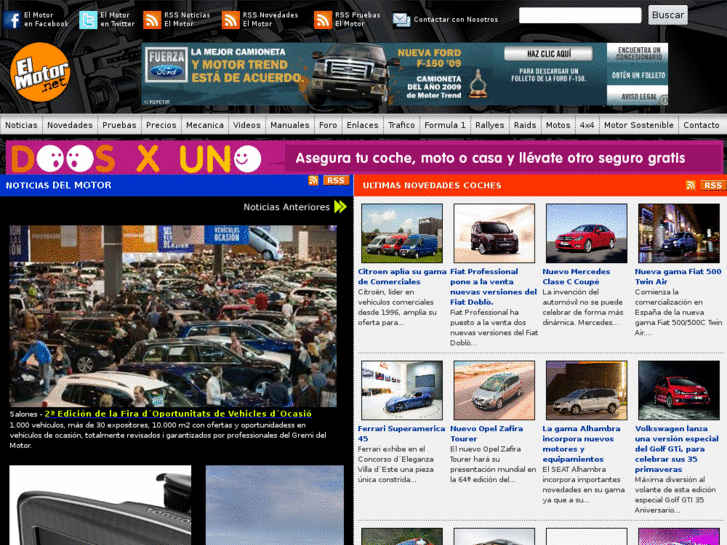Screen dimensions: 727x545
Task: Open 'Nueva gama Fiat 500 Twin Air' link
Action: point(678,276)
